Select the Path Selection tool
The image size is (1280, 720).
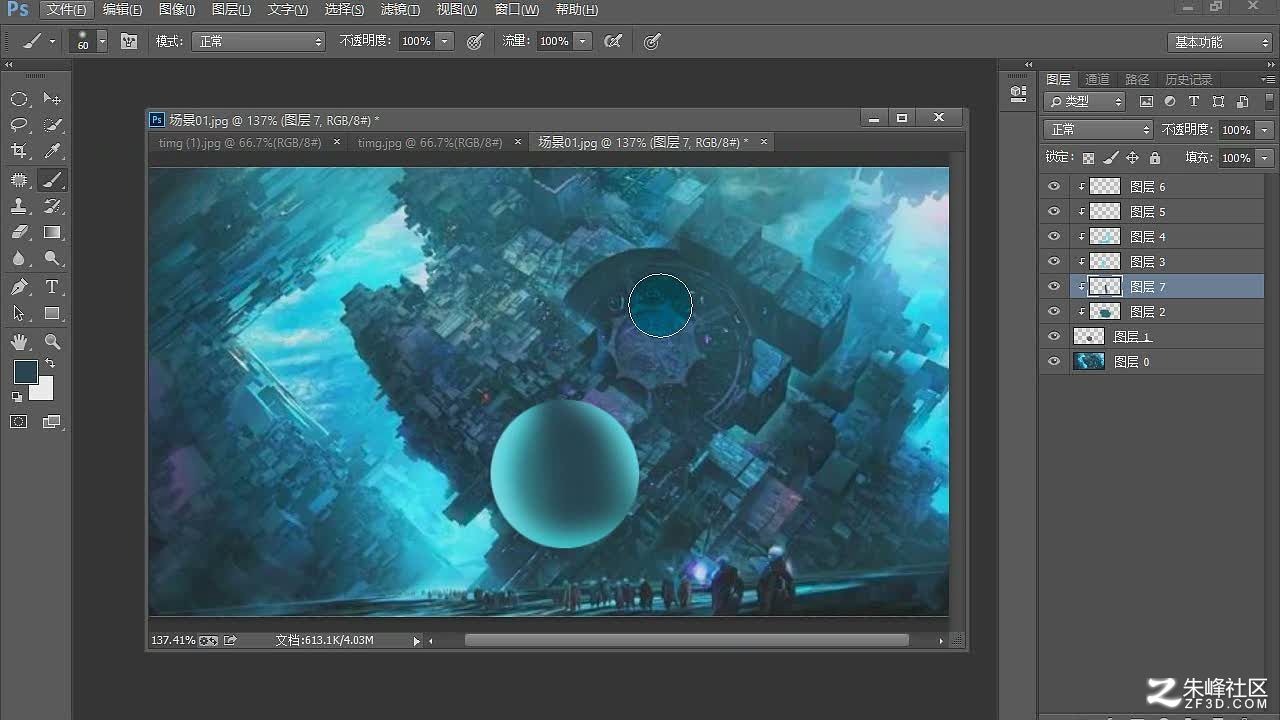tap(19, 313)
